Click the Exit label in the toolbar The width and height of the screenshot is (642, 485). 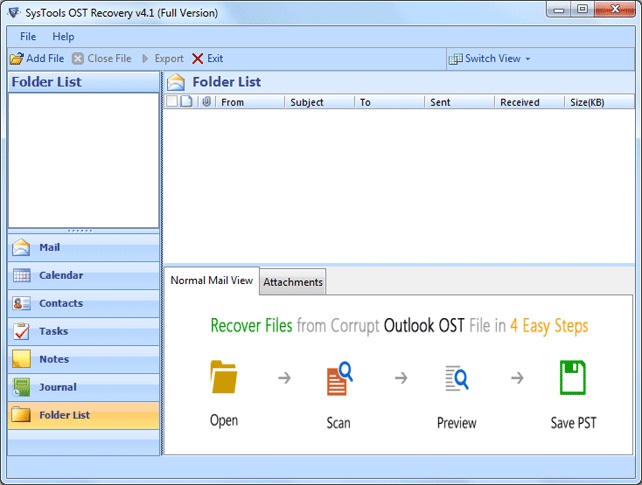(x=215, y=59)
